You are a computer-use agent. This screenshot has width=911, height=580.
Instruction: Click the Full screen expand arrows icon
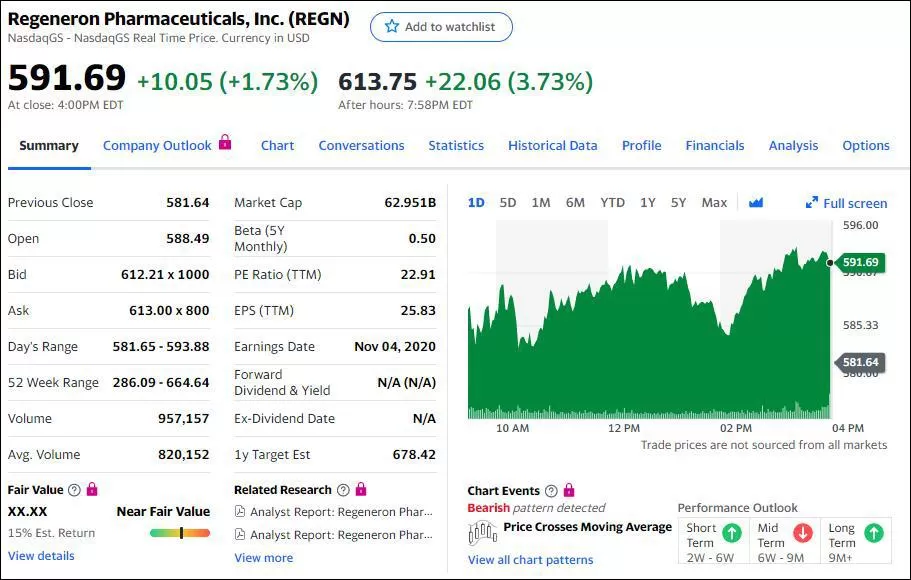pyautogui.click(x=812, y=202)
